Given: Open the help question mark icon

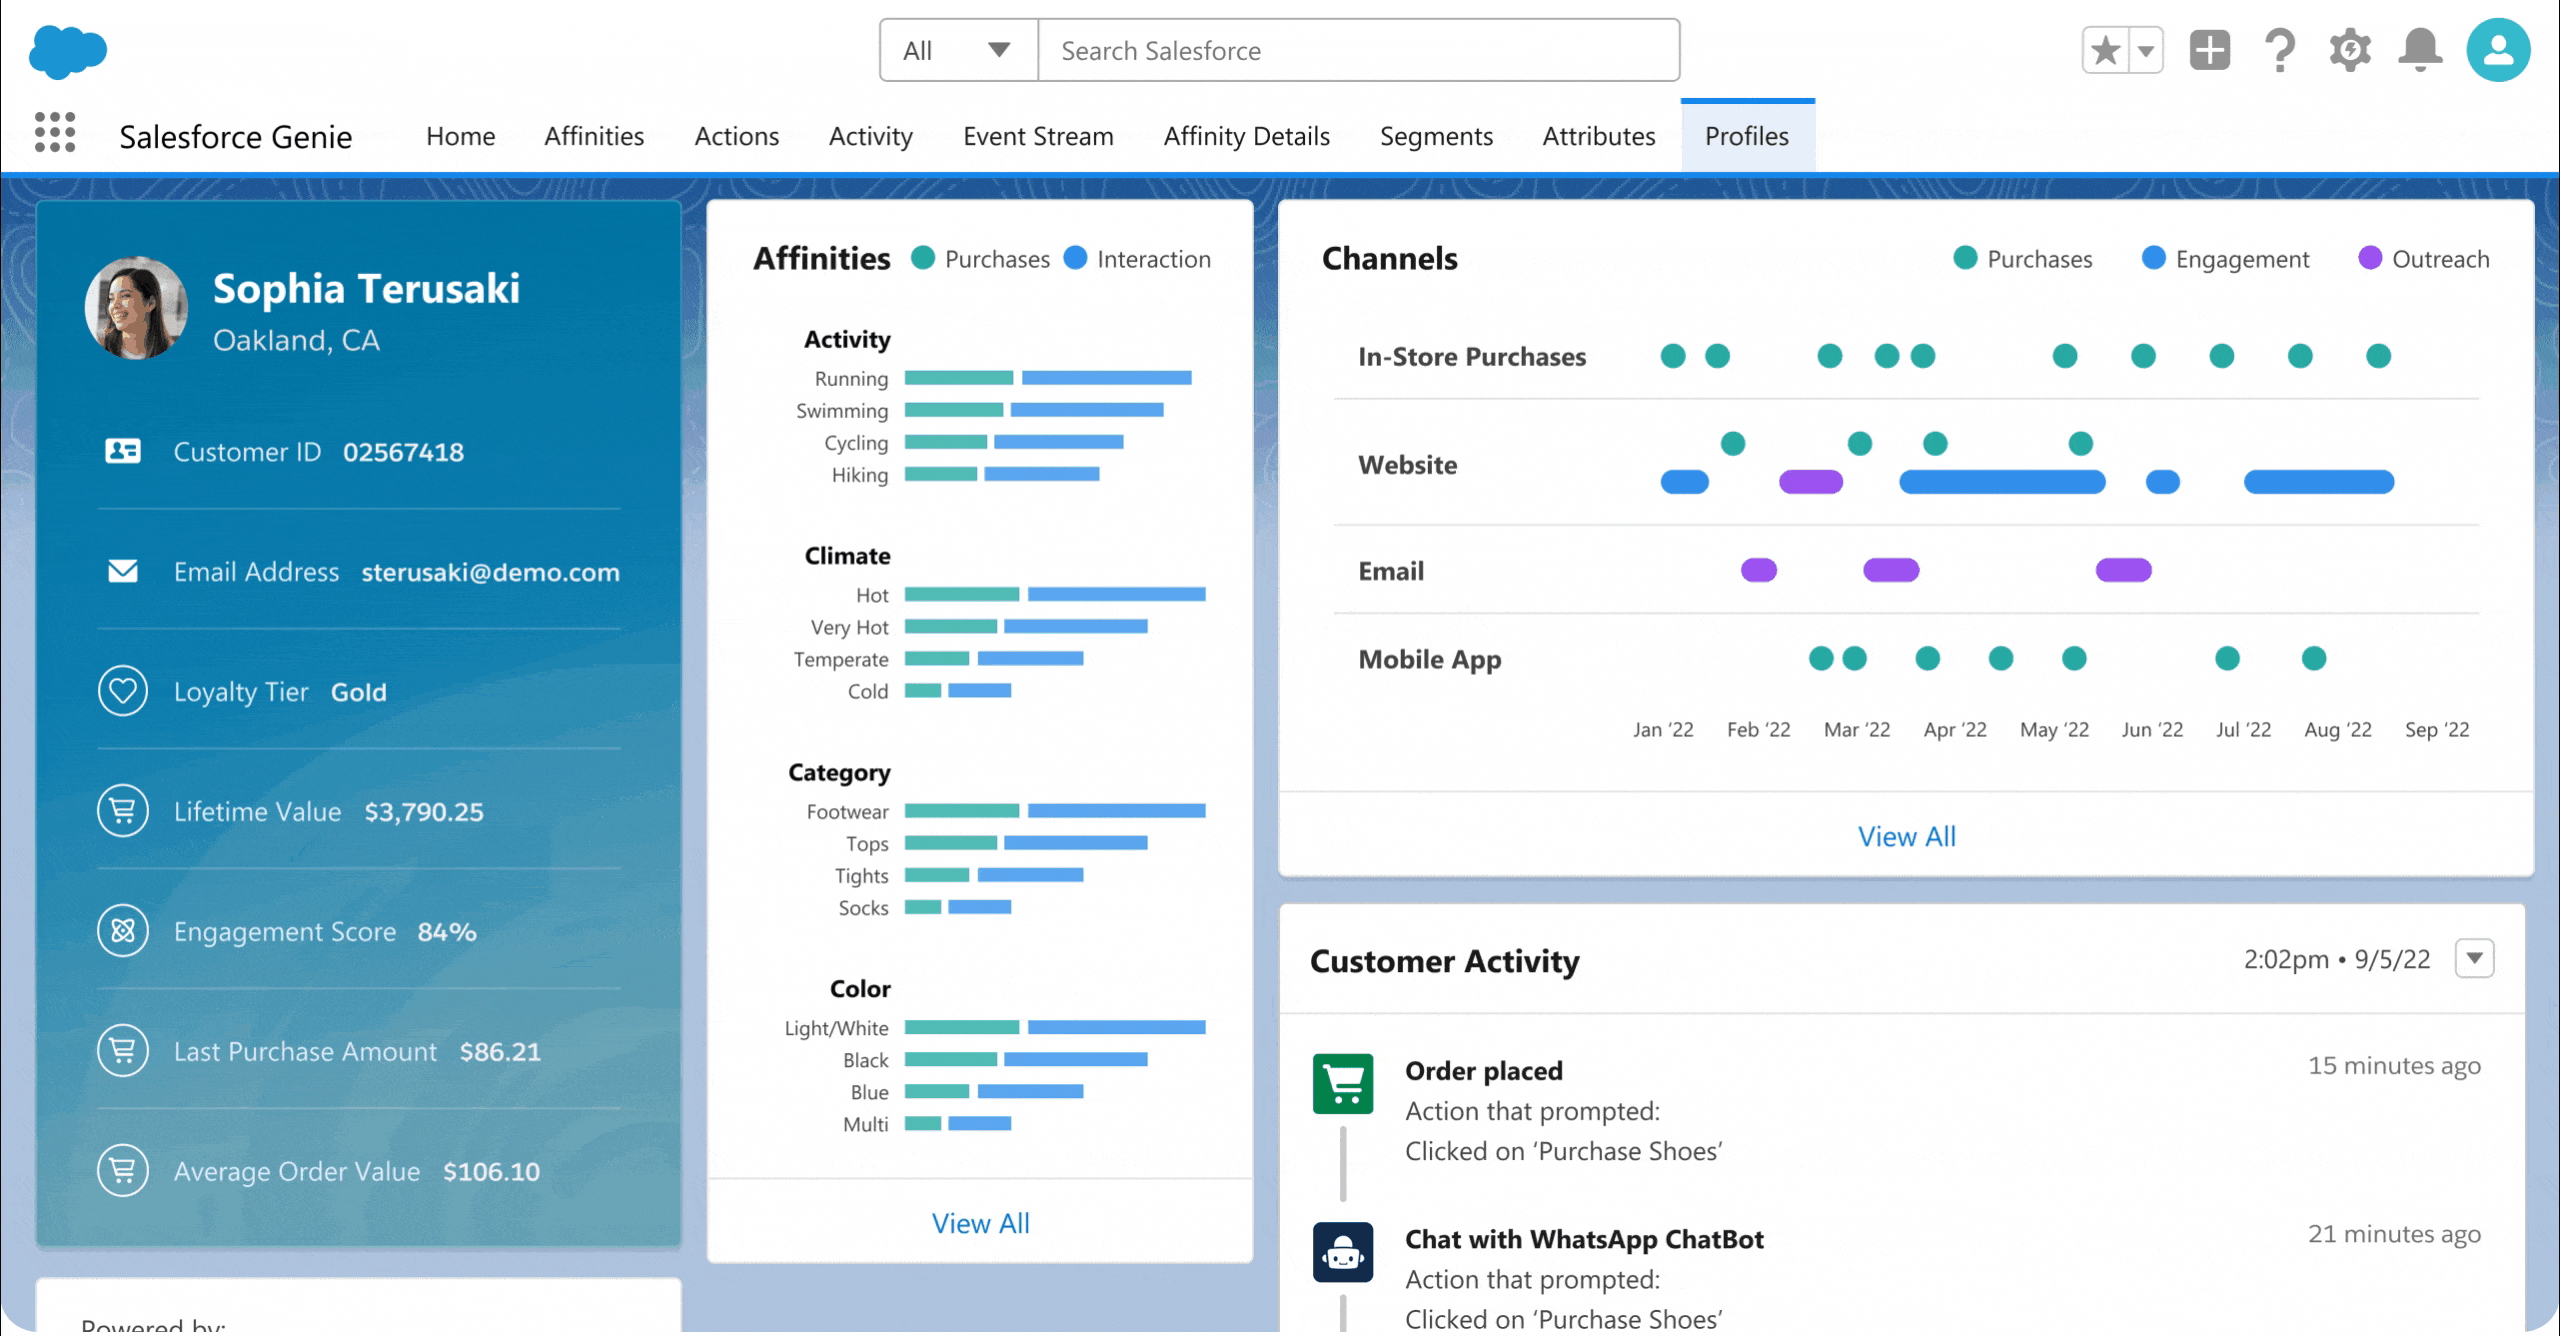Looking at the screenshot, I should point(2280,50).
